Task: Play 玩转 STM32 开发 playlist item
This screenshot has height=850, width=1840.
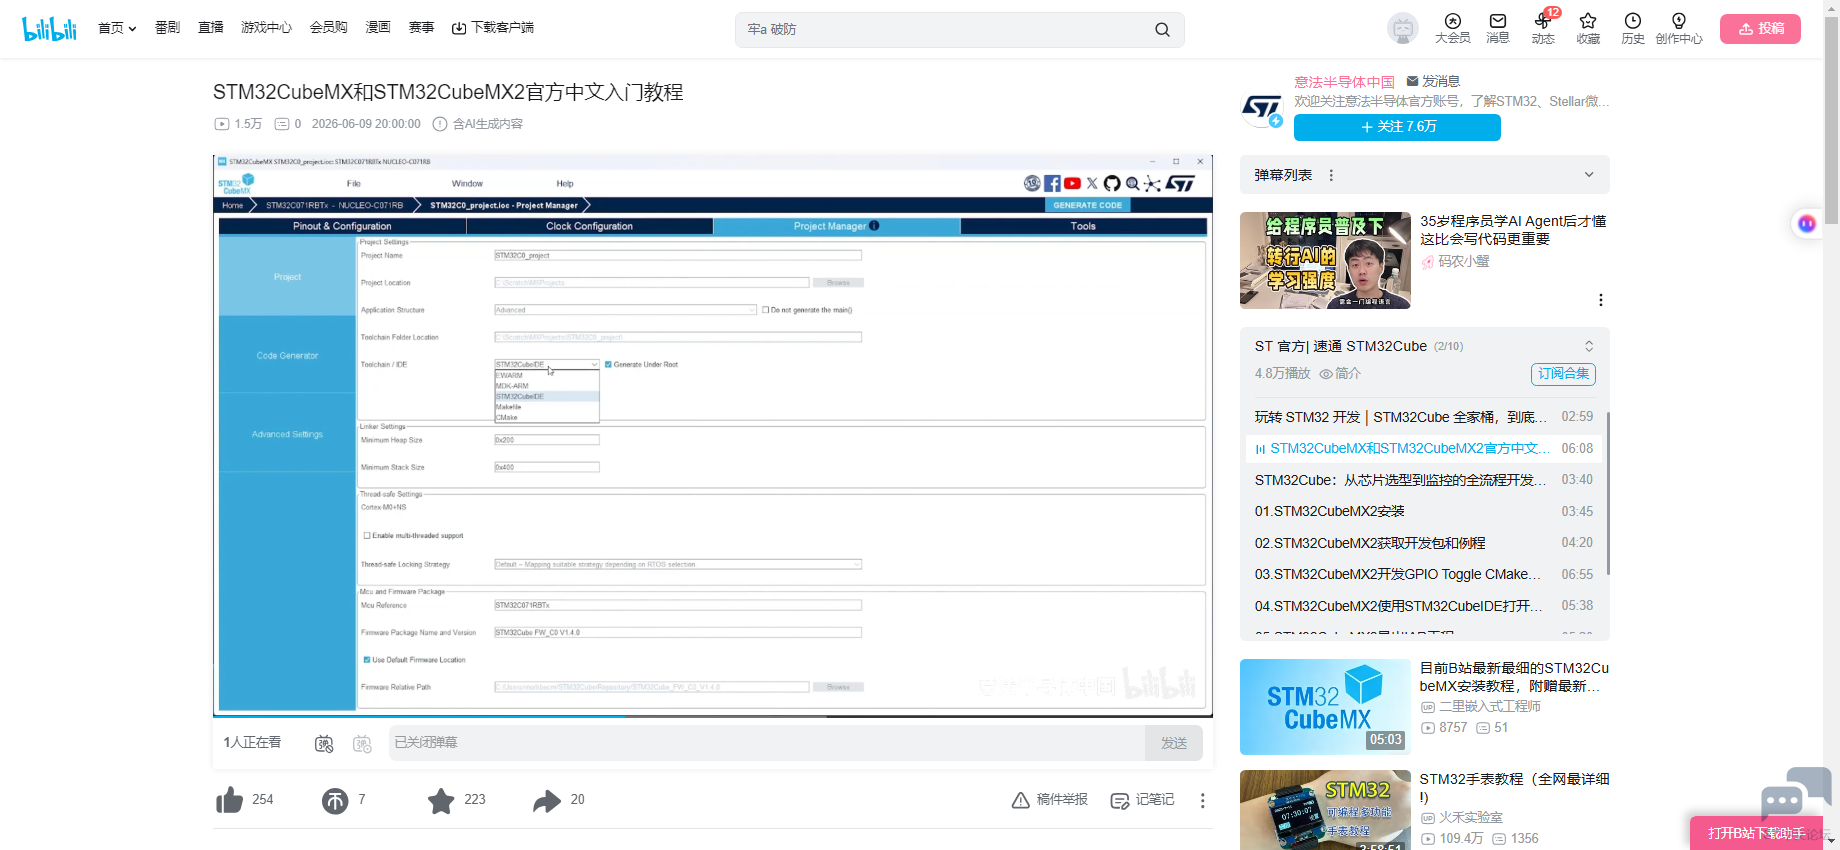Action: point(1424,417)
